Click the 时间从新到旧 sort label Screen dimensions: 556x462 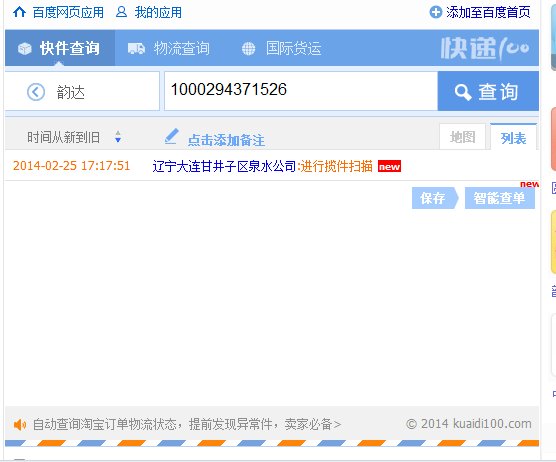point(64,137)
